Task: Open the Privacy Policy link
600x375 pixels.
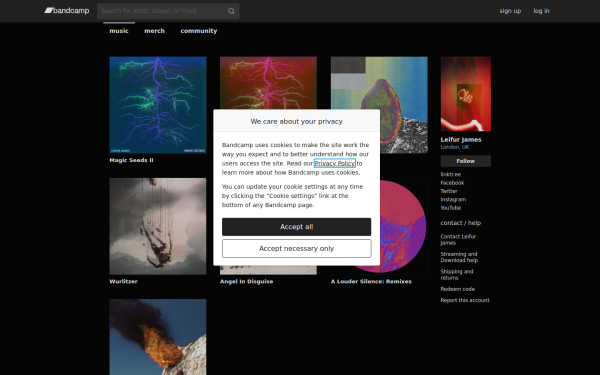Action: 335,163
